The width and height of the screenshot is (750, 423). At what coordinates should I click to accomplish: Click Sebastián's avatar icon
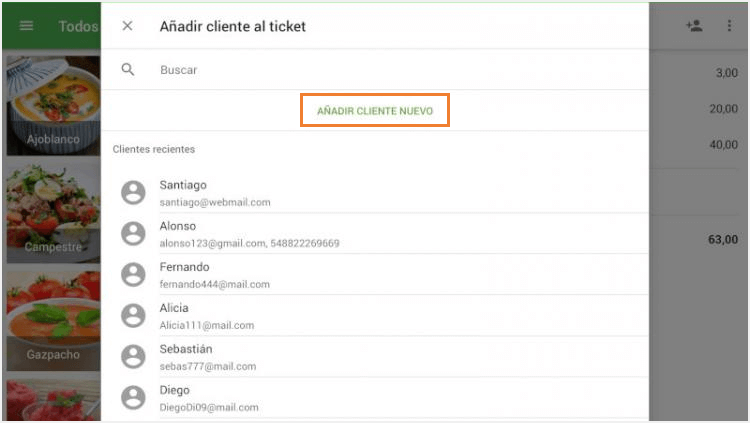click(133, 357)
